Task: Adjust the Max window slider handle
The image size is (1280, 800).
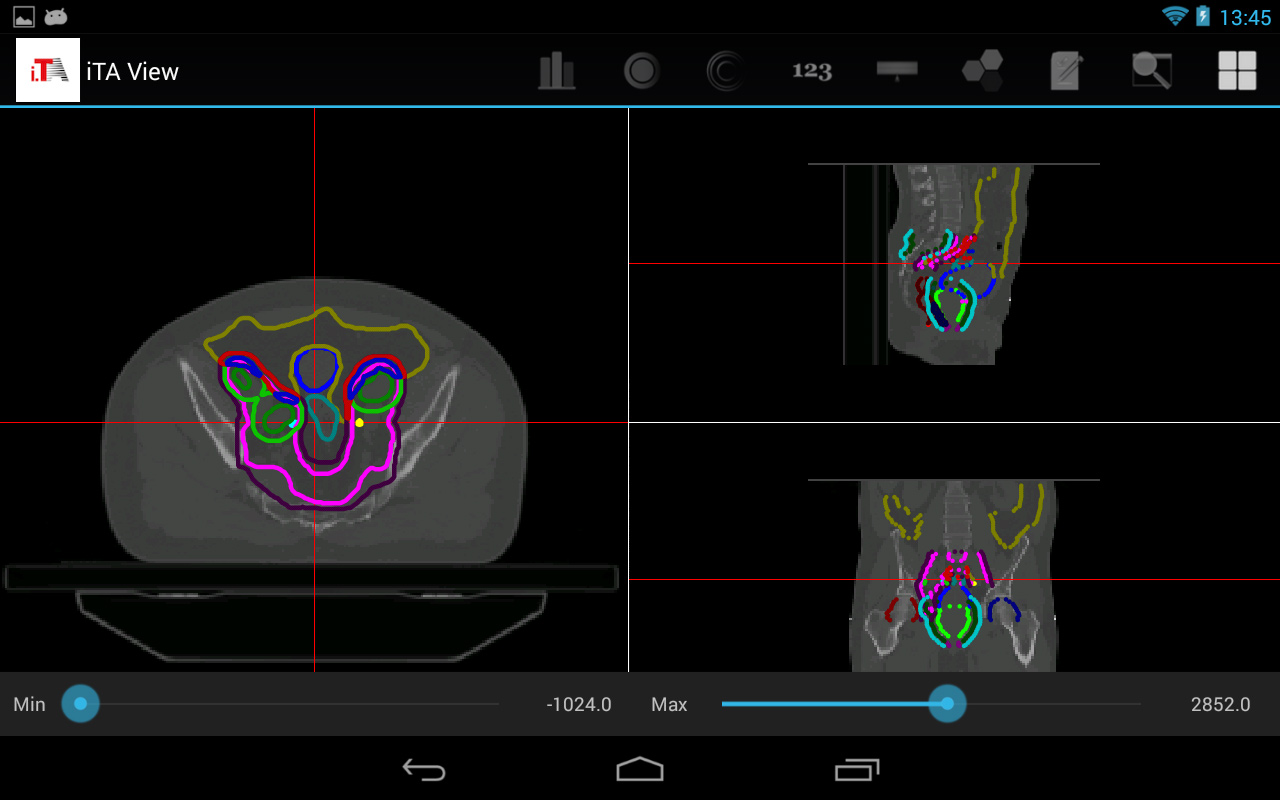Action: point(947,704)
